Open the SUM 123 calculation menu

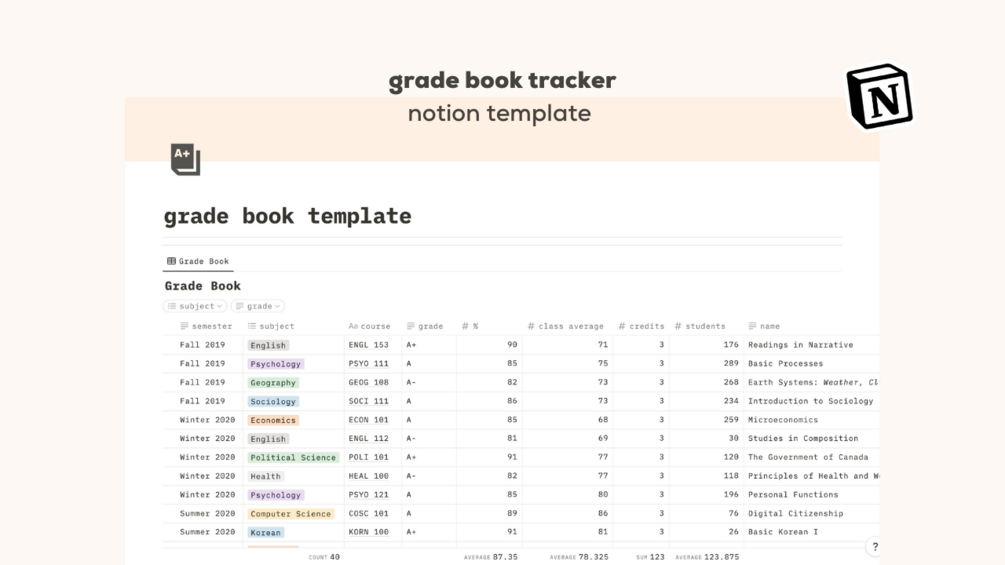650,557
